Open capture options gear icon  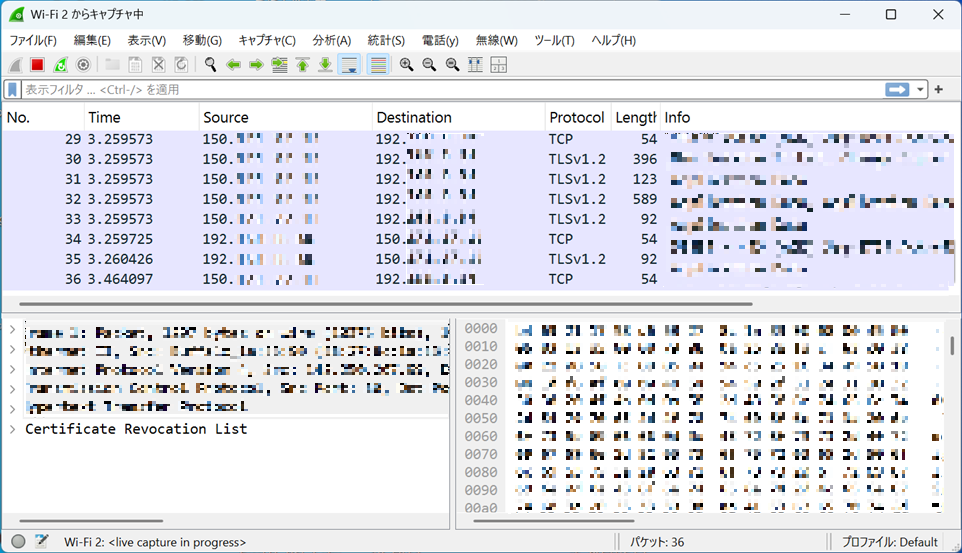point(83,65)
